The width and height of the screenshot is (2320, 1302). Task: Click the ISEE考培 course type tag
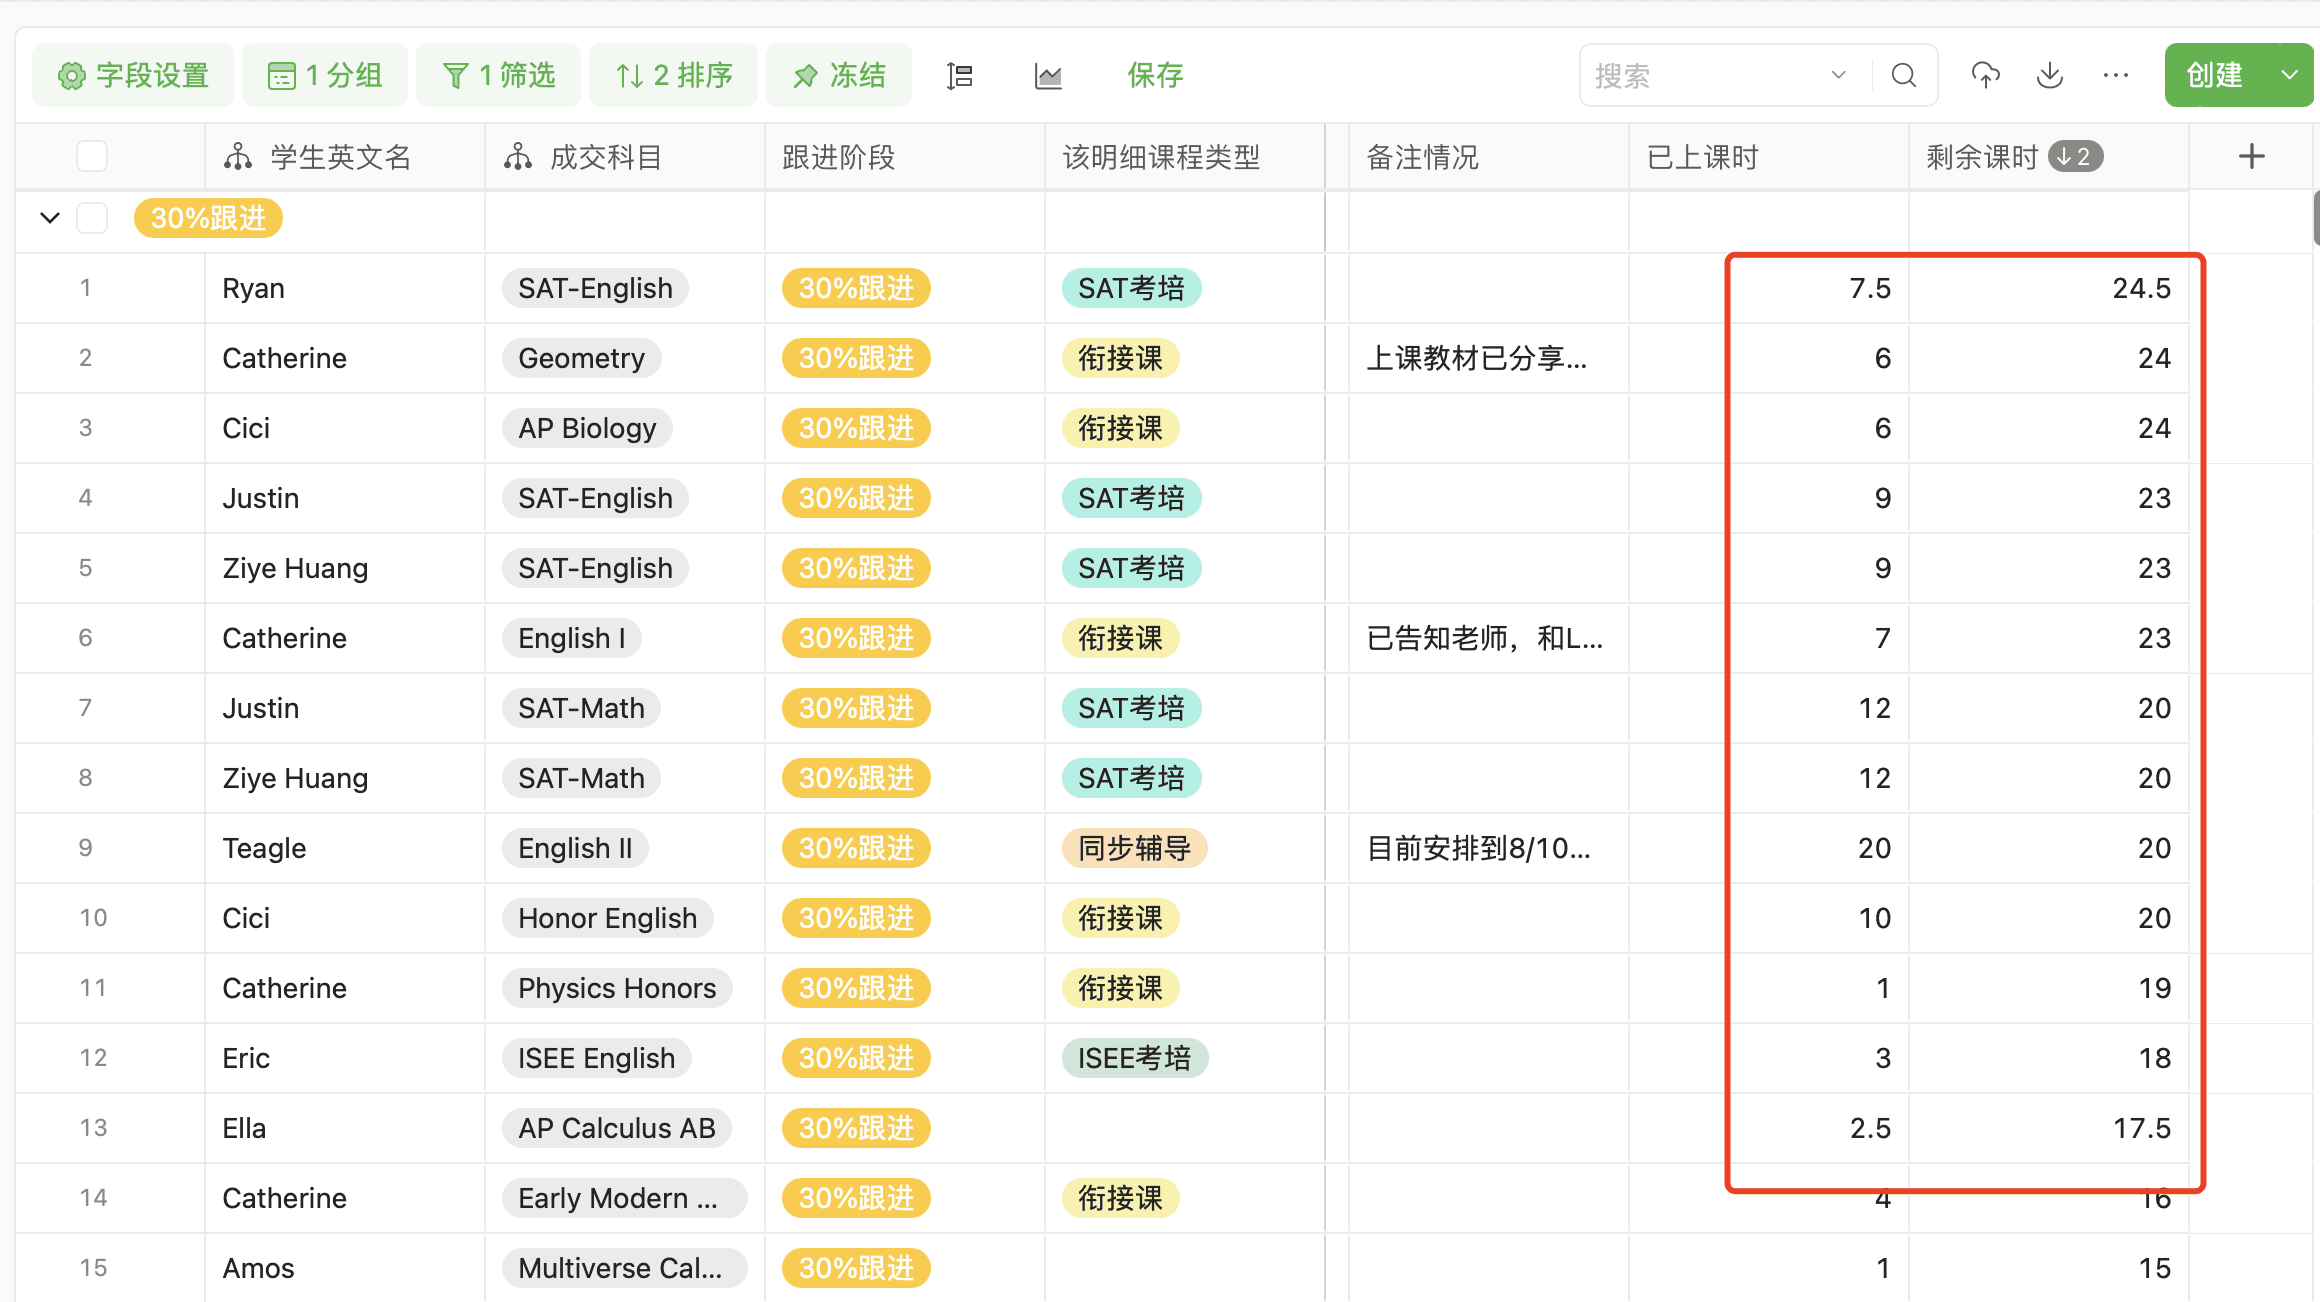(x=1134, y=1058)
